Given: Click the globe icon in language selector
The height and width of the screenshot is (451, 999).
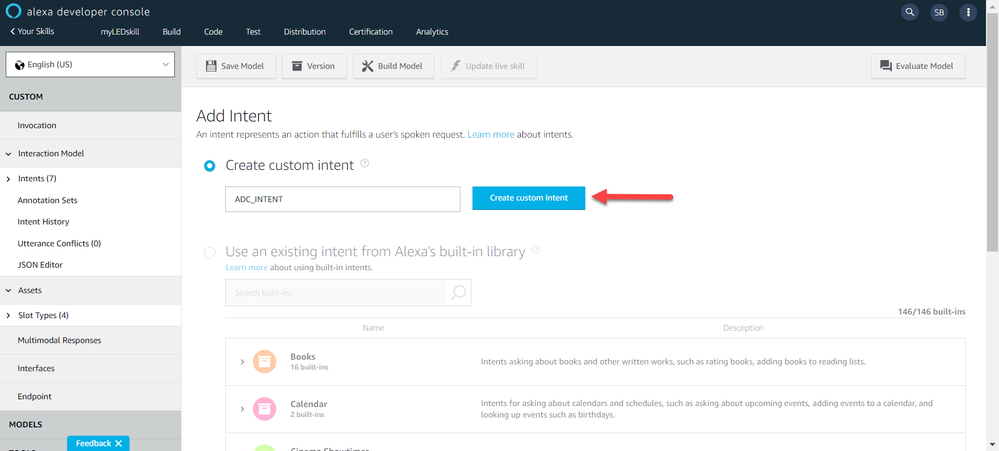Looking at the screenshot, I should click(x=20, y=65).
